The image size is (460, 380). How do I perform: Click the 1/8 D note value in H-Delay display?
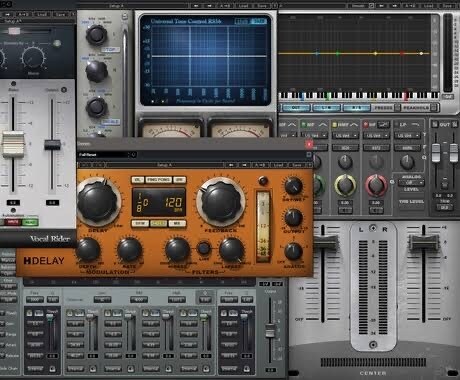tap(143, 203)
